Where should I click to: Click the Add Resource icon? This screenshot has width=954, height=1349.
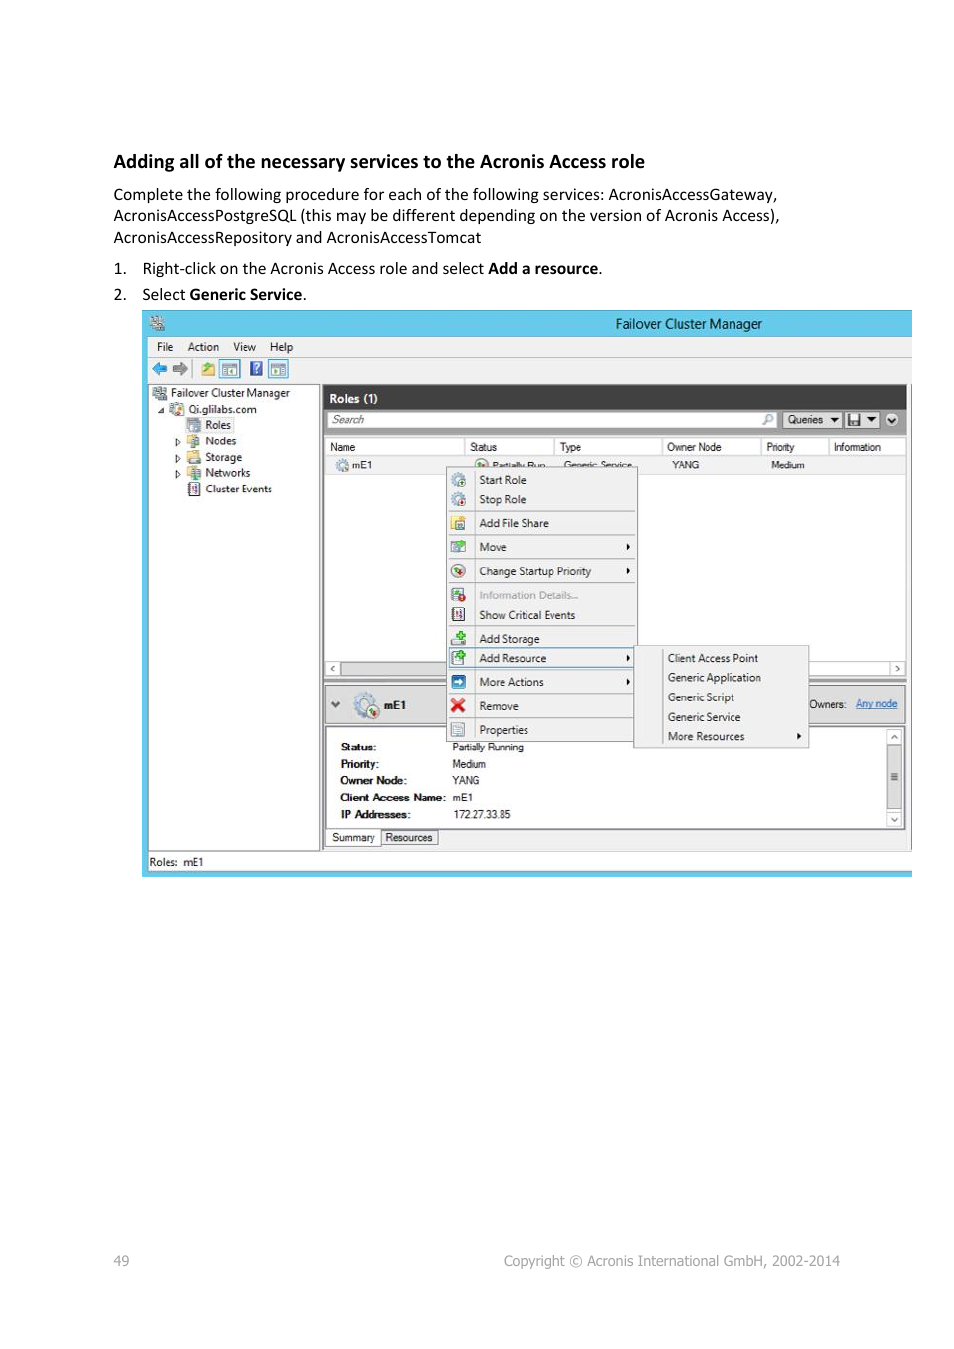pyautogui.click(x=458, y=658)
